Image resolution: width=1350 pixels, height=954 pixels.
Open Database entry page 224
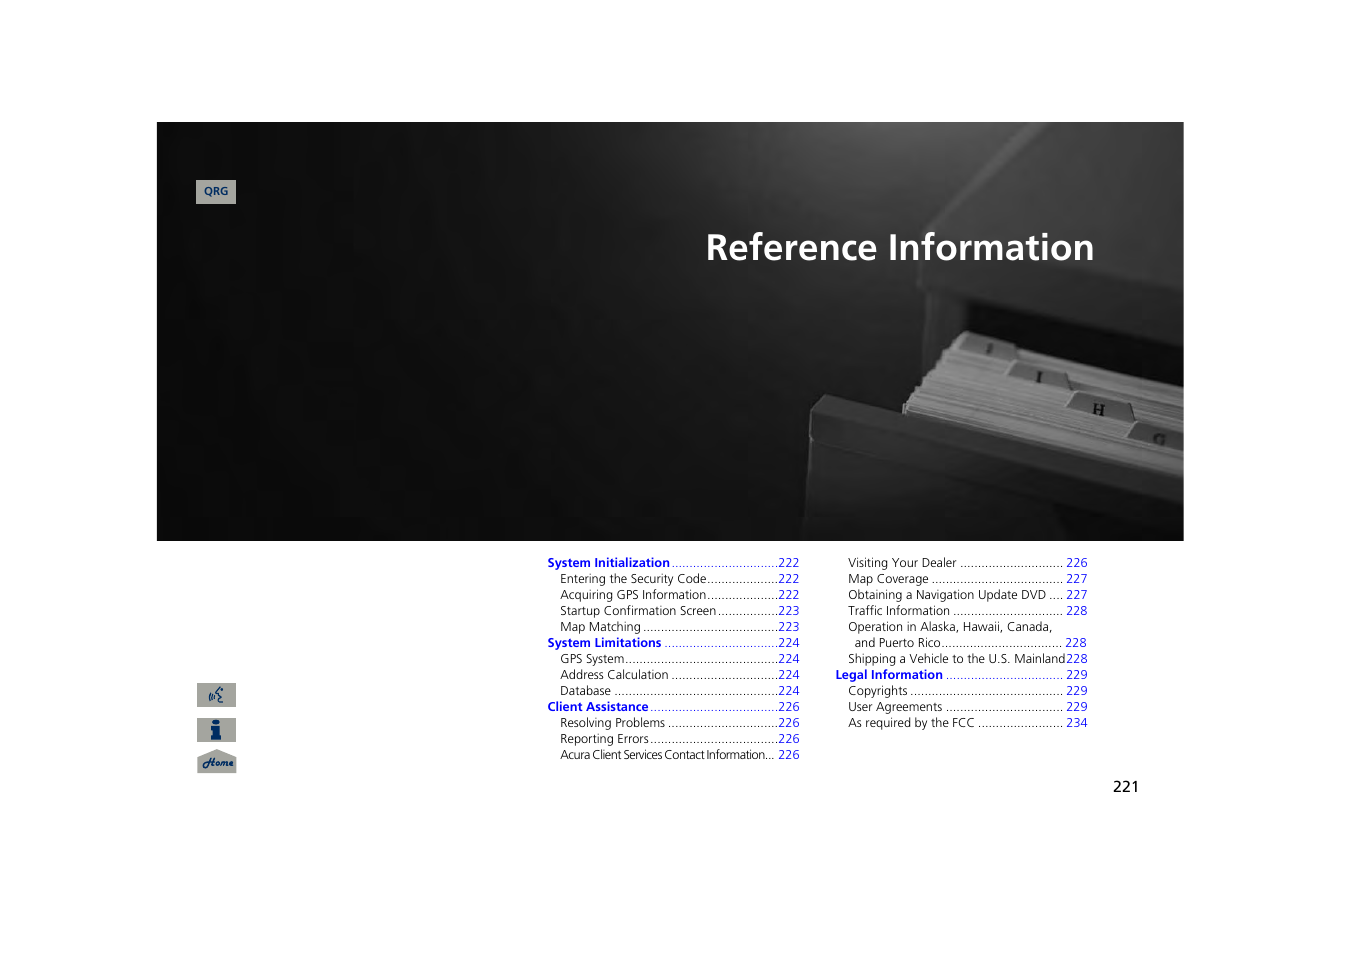(x=679, y=691)
